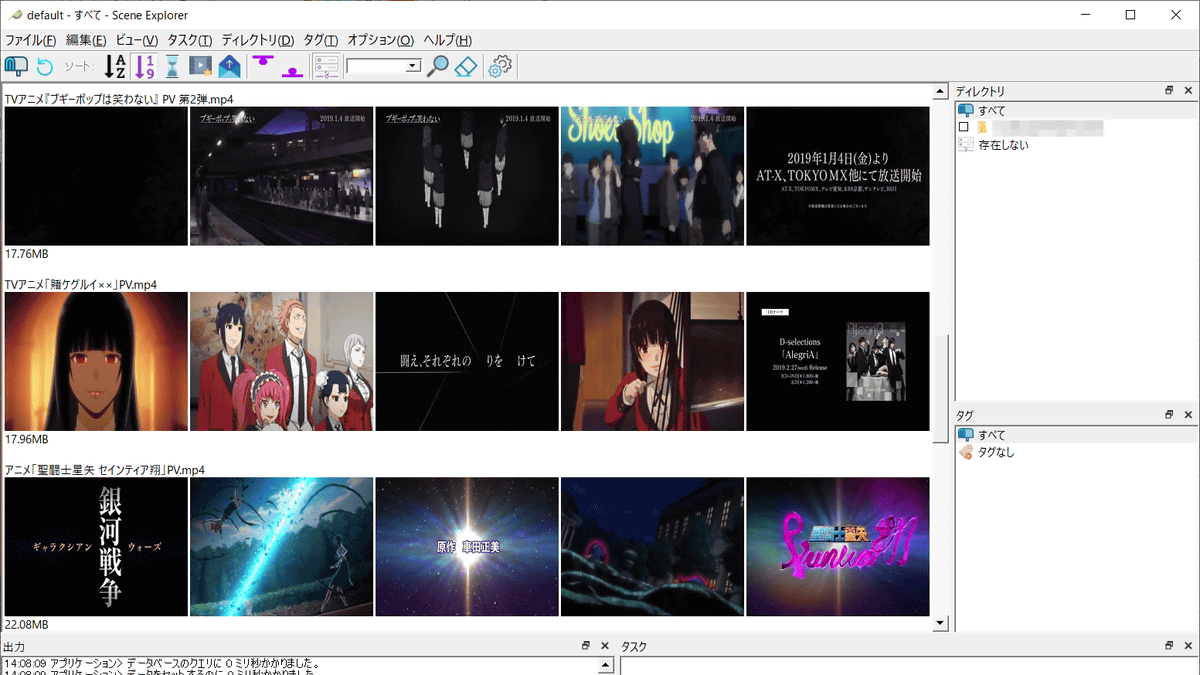Open the タスク(T) menu

(190, 40)
